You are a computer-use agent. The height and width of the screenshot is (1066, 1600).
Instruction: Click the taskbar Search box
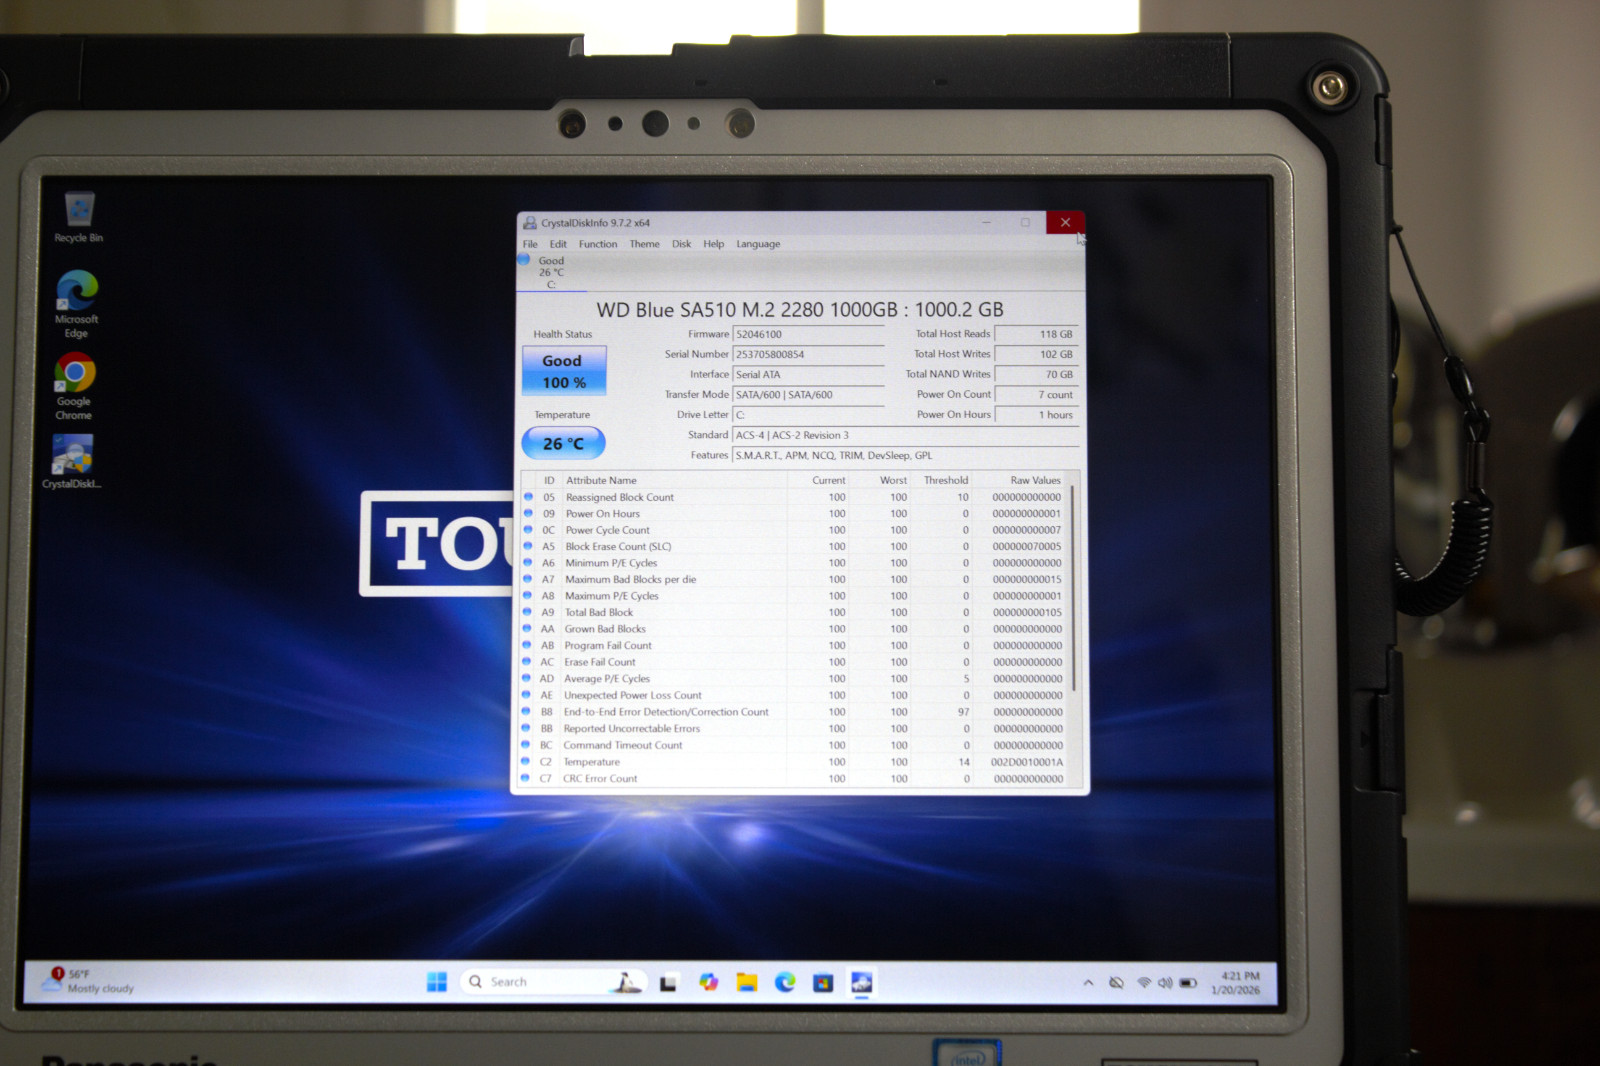(x=554, y=982)
